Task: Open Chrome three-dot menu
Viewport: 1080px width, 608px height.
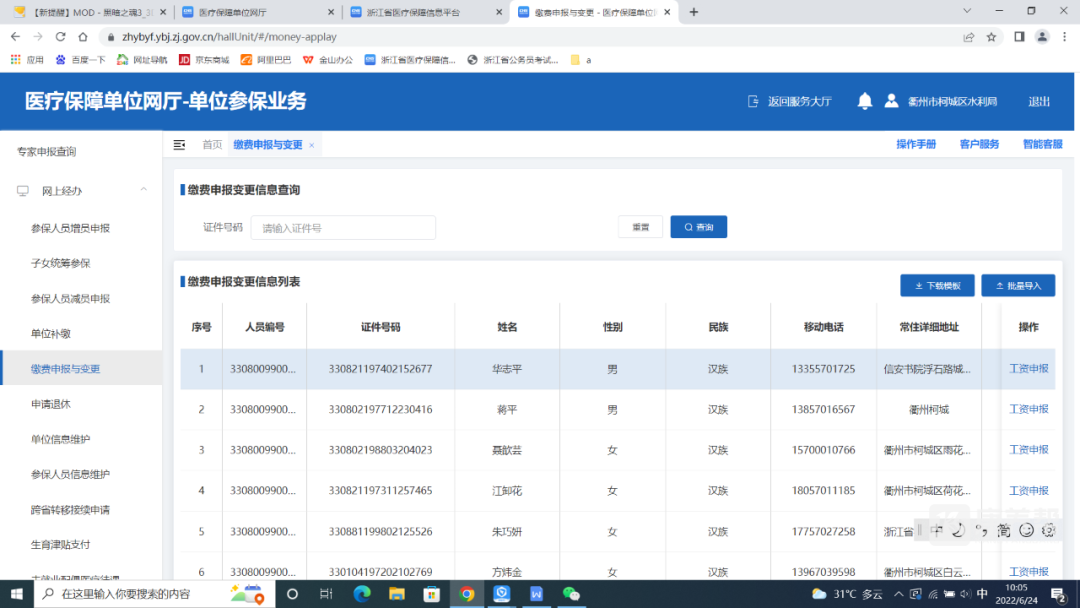Action: point(1065,37)
